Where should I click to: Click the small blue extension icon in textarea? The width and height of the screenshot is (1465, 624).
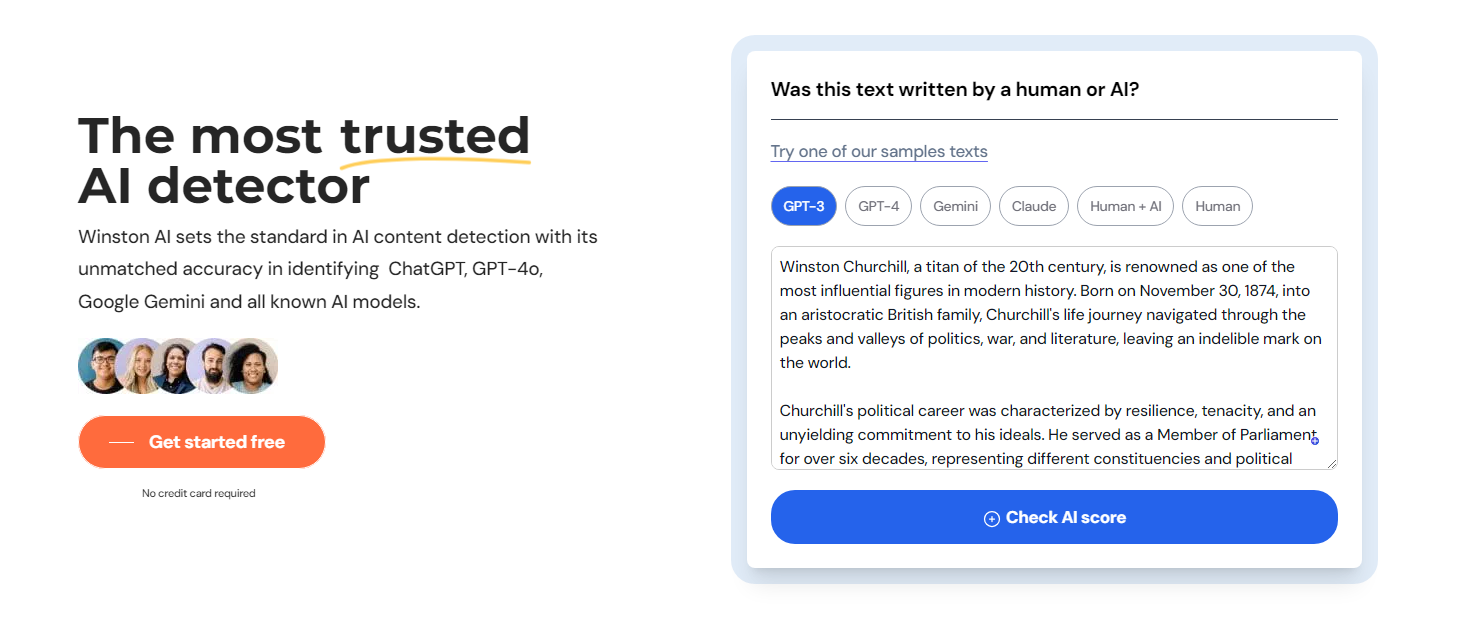(x=1315, y=440)
